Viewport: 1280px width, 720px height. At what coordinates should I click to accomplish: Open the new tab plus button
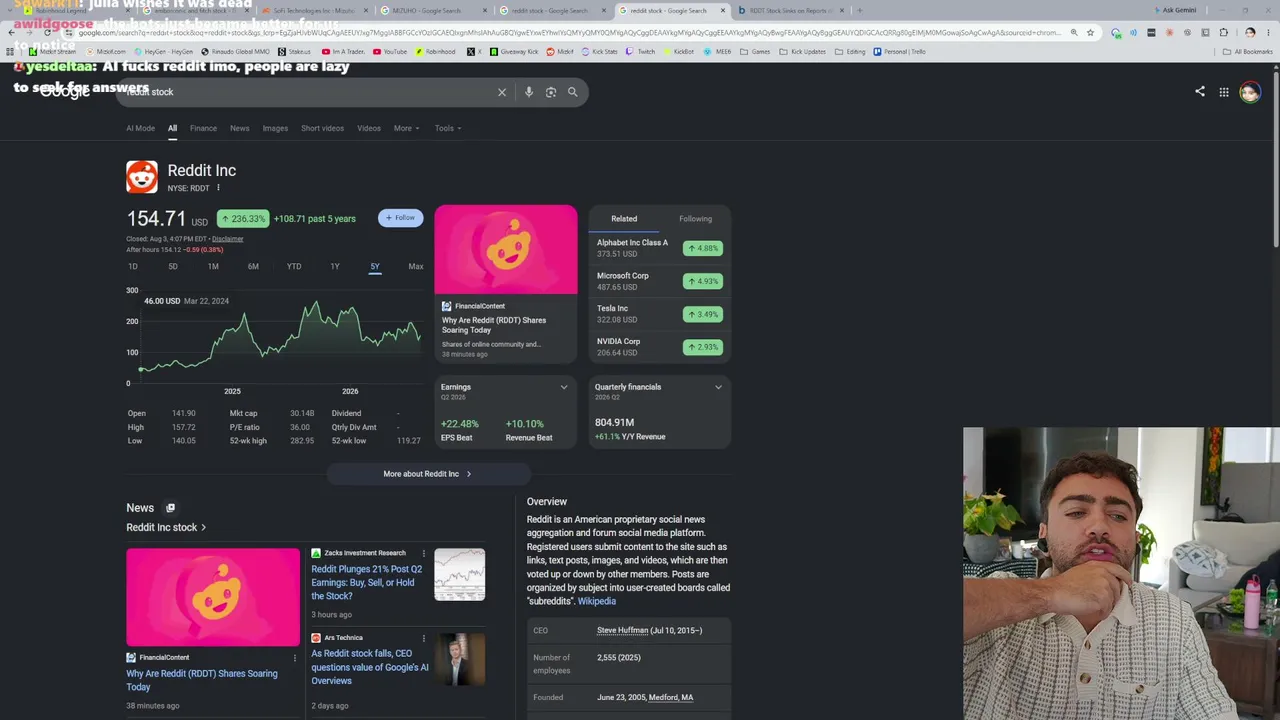[x=859, y=10]
